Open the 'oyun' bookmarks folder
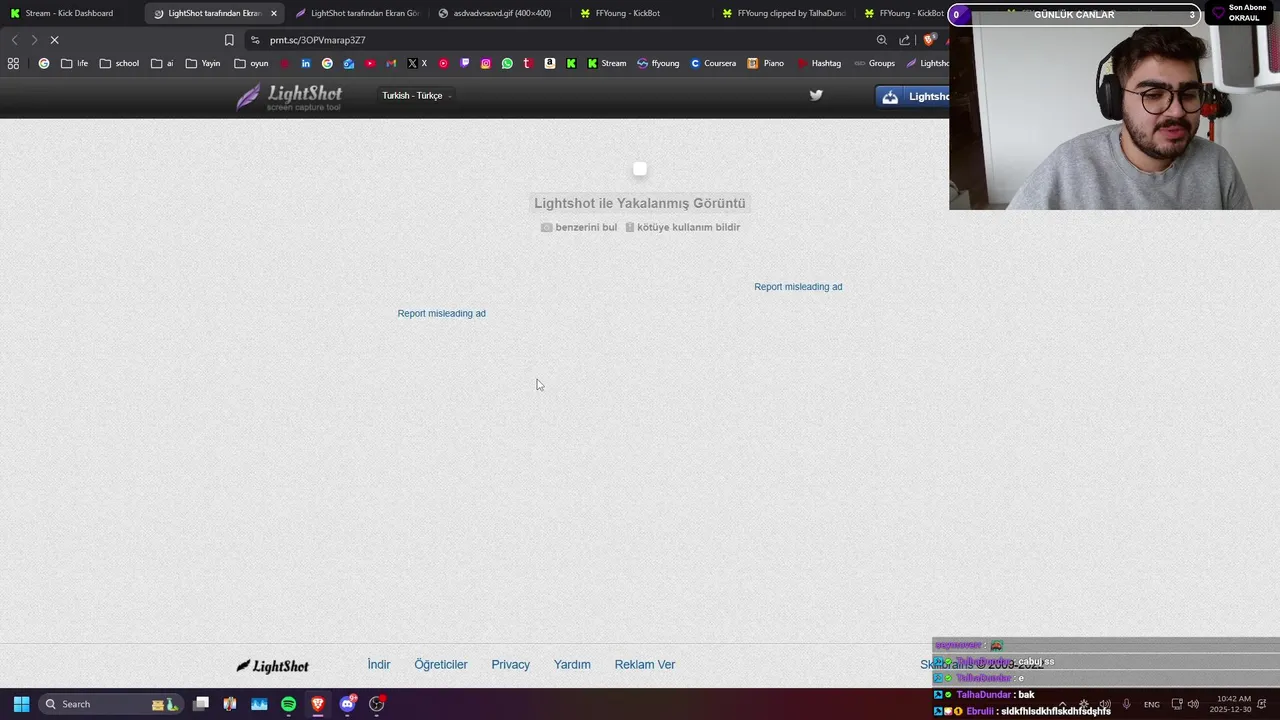The height and width of the screenshot is (720, 1280). [x=251, y=63]
